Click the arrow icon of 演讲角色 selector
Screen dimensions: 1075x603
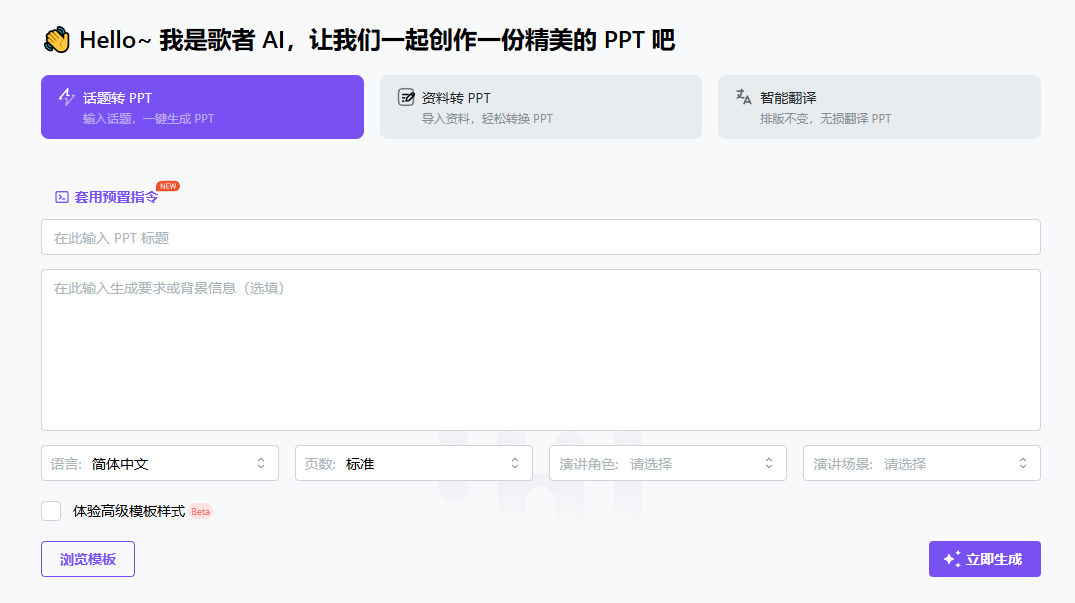[769, 463]
